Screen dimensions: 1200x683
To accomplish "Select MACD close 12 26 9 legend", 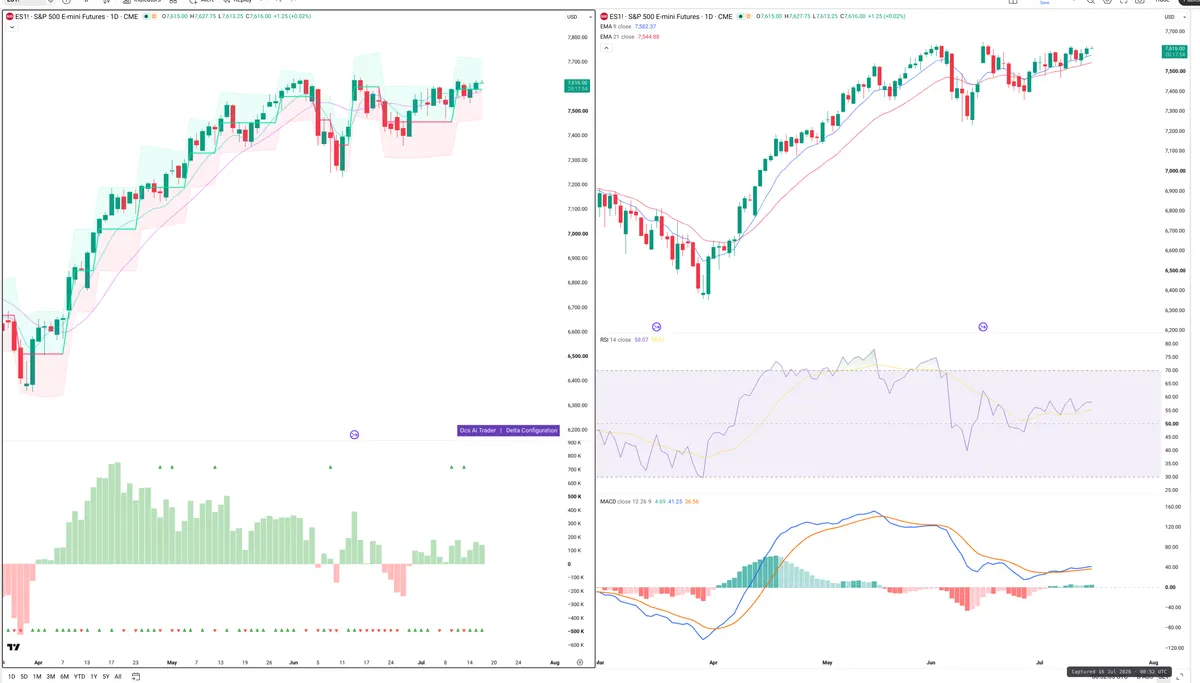I will pyautogui.click(x=626, y=500).
